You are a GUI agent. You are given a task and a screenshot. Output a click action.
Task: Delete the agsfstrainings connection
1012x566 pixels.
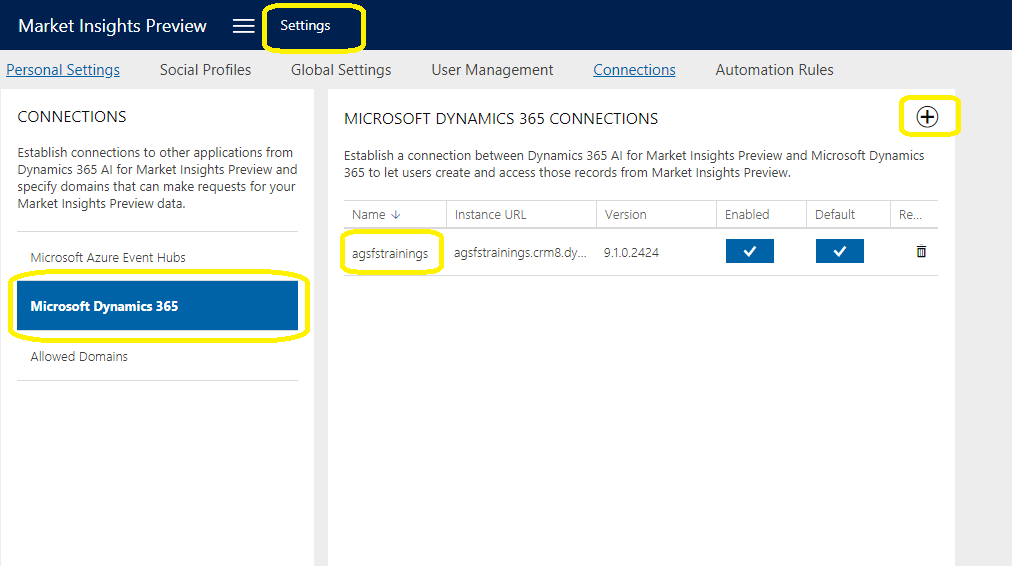(x=921, y=252)
